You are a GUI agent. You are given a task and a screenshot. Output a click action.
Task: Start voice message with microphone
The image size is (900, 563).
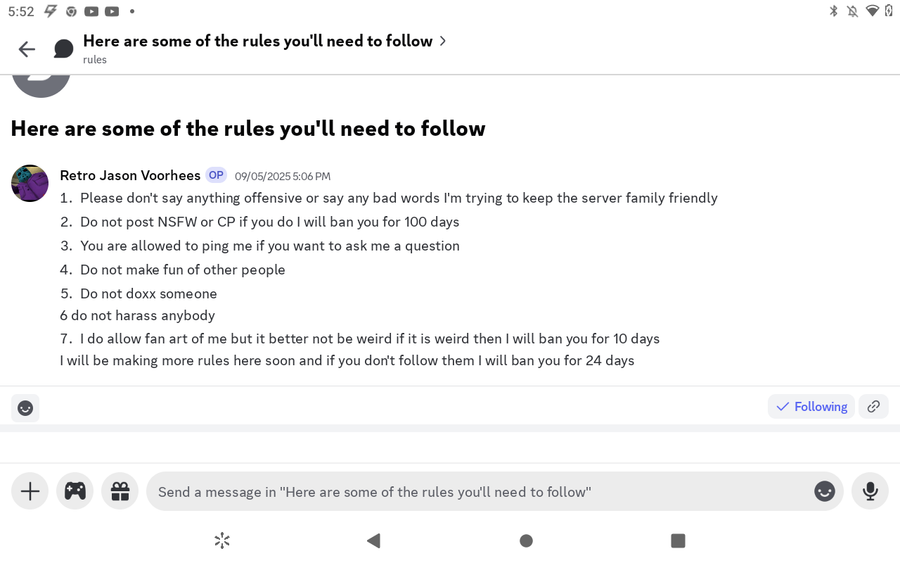point(870,491)
